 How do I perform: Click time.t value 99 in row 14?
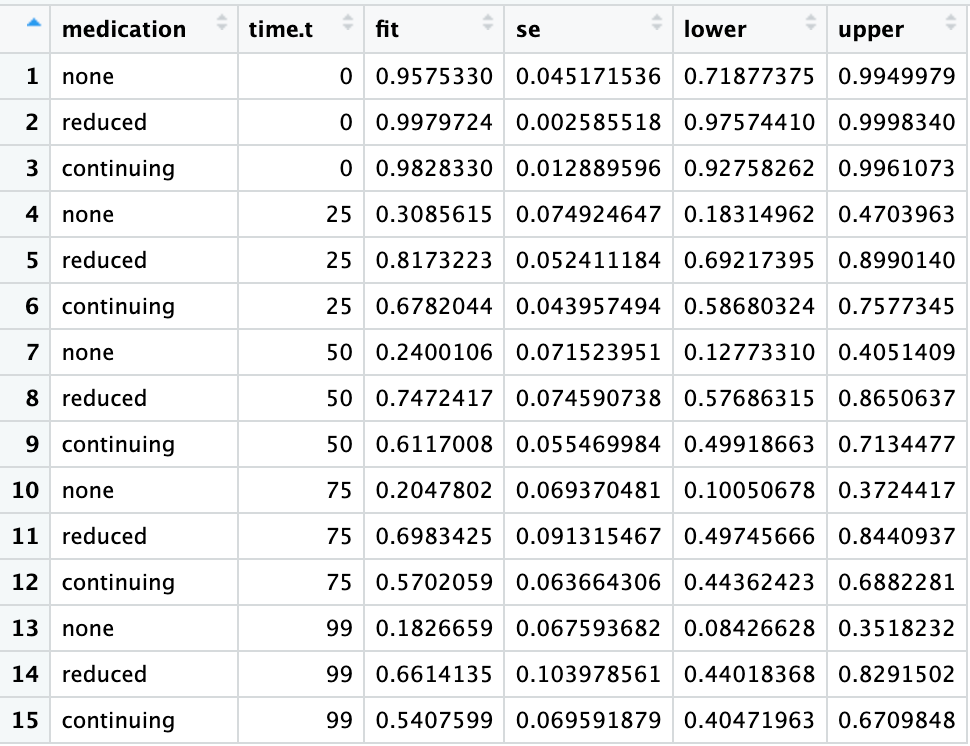point(339,674)
